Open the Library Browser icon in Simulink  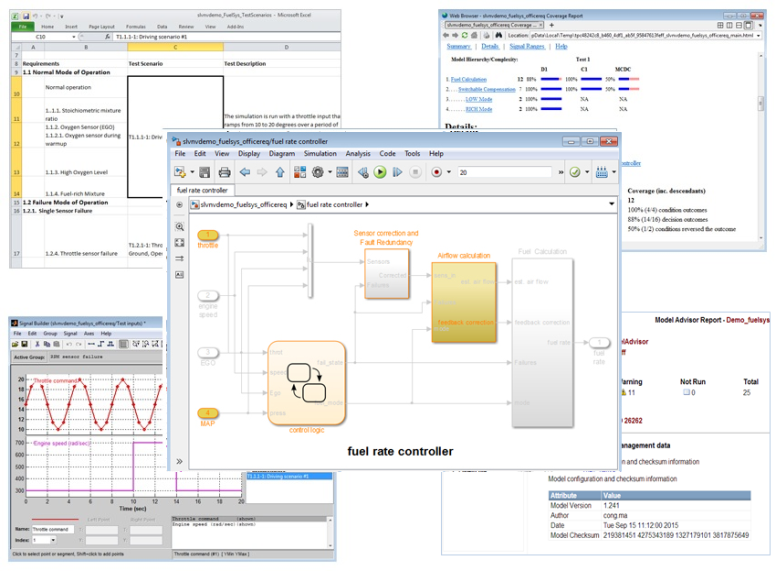299,172
